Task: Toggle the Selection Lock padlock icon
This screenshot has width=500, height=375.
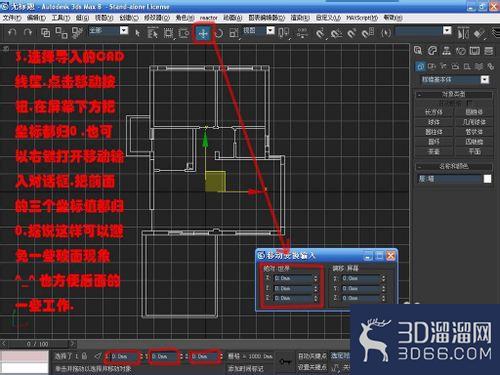Action: 85,356
